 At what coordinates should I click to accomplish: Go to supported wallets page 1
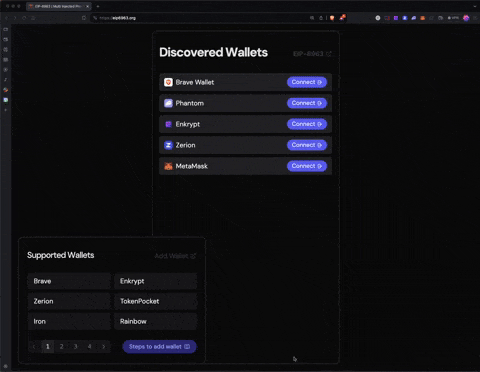click(48, 347)
